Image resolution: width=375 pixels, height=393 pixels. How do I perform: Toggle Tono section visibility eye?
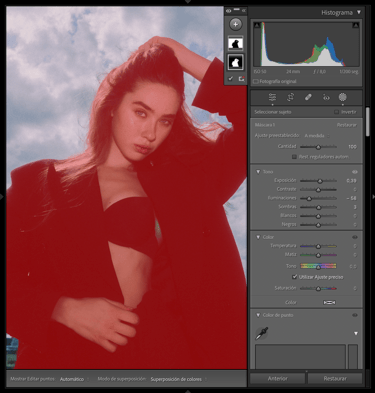coord(355,172)
